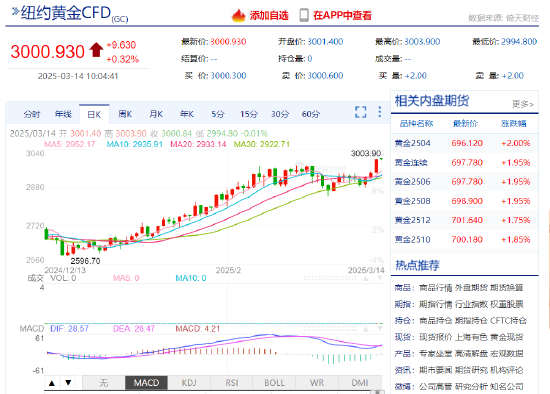550x394 pixels.
Task: Select the 日K chart tab
Action: click(94, 114)
